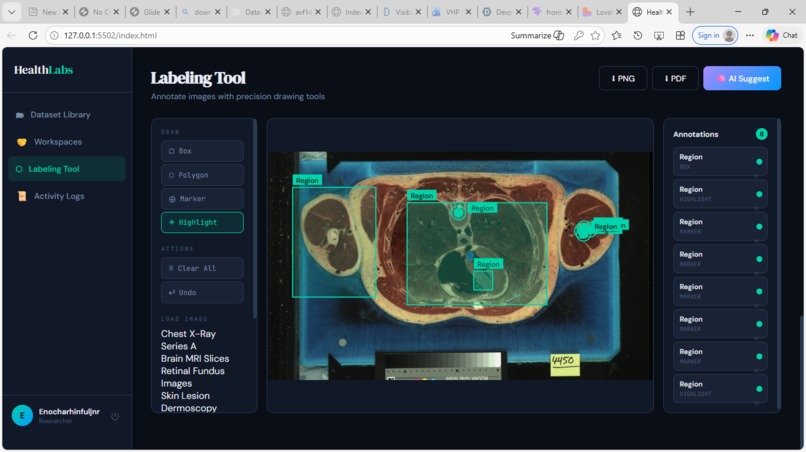Toggle the active Highlight tool
The width and height of the screenshot is (806, 452).
(202, 222)
